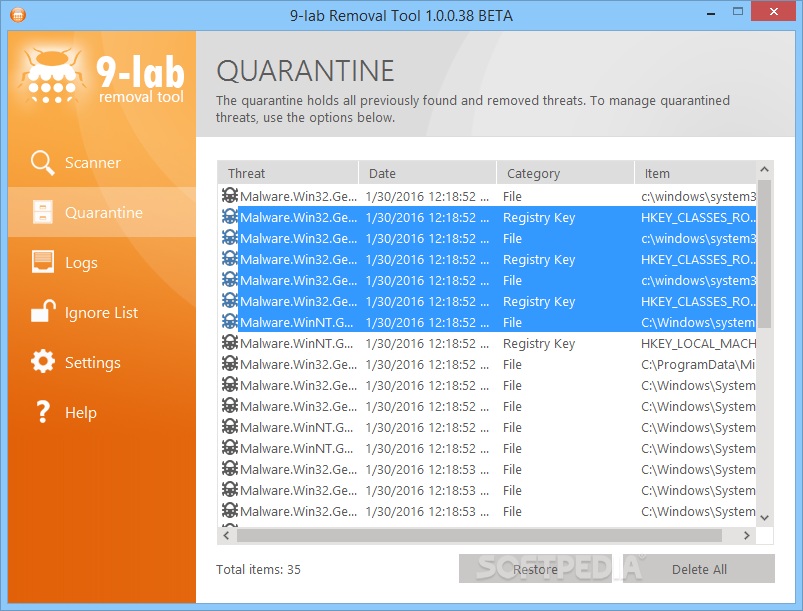Viewport: 803px width, 611px height.
Task: Select the C:\ProgramData\Mi item cell
Action: point(698,364)
